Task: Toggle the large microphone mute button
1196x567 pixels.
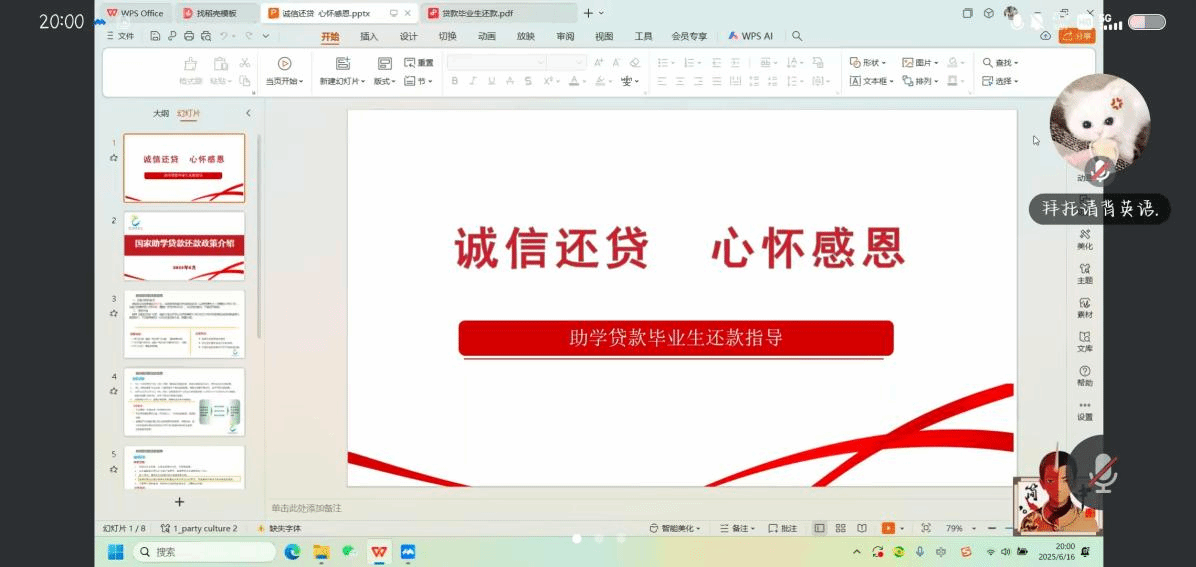Action: click(x=1103, y=471)
